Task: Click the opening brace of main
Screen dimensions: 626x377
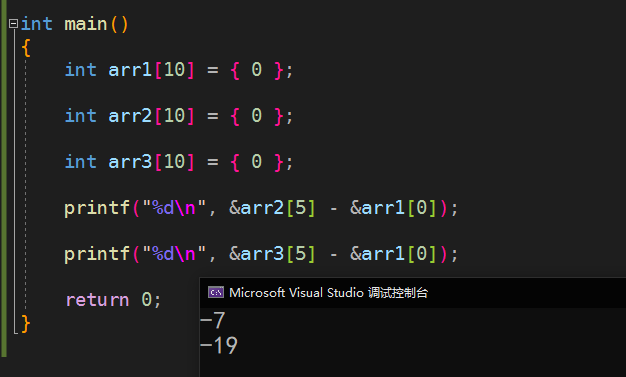Action: pyautogui.click(x=26, y=48)
